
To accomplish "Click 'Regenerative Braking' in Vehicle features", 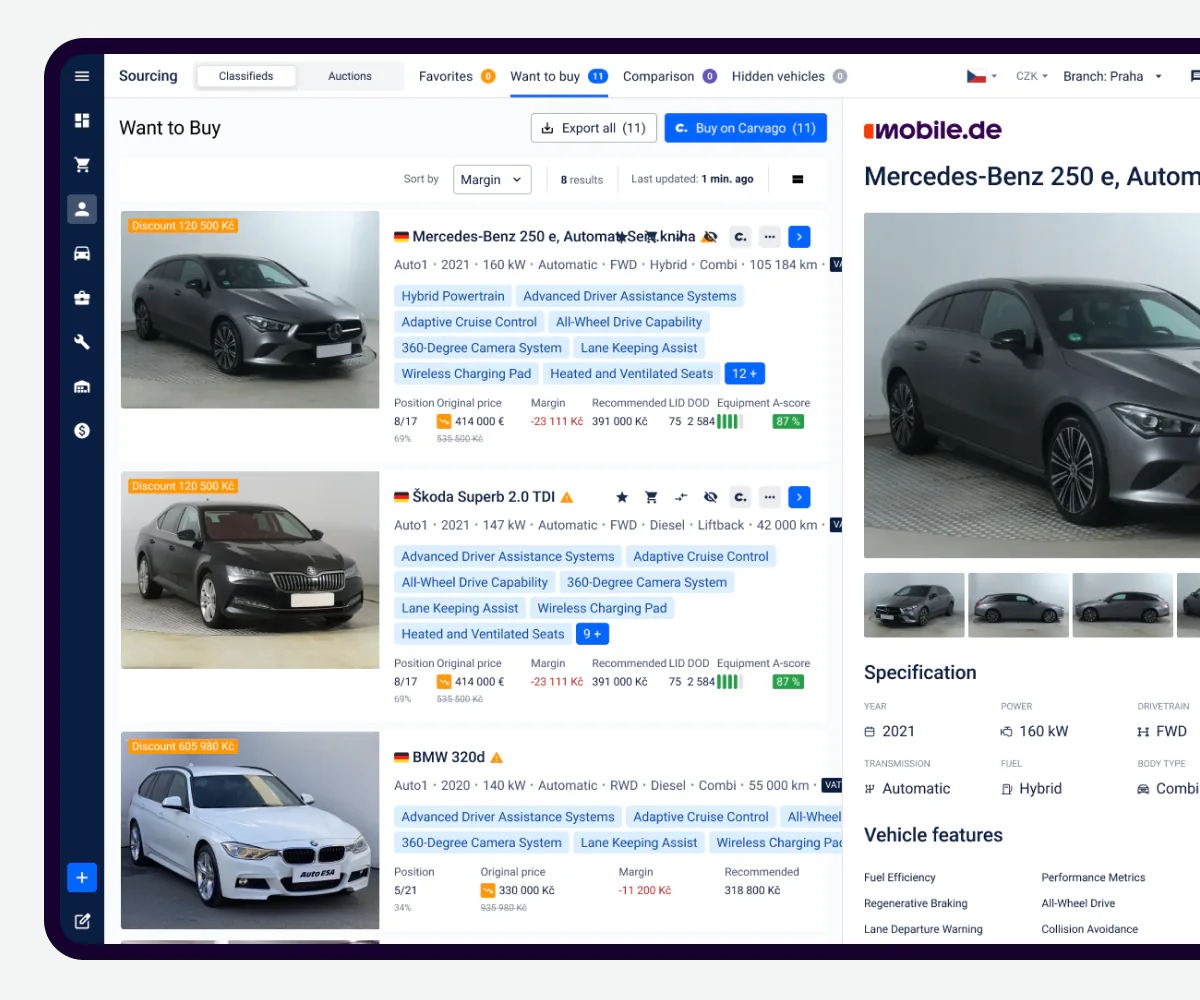I will tap(916, 903).
